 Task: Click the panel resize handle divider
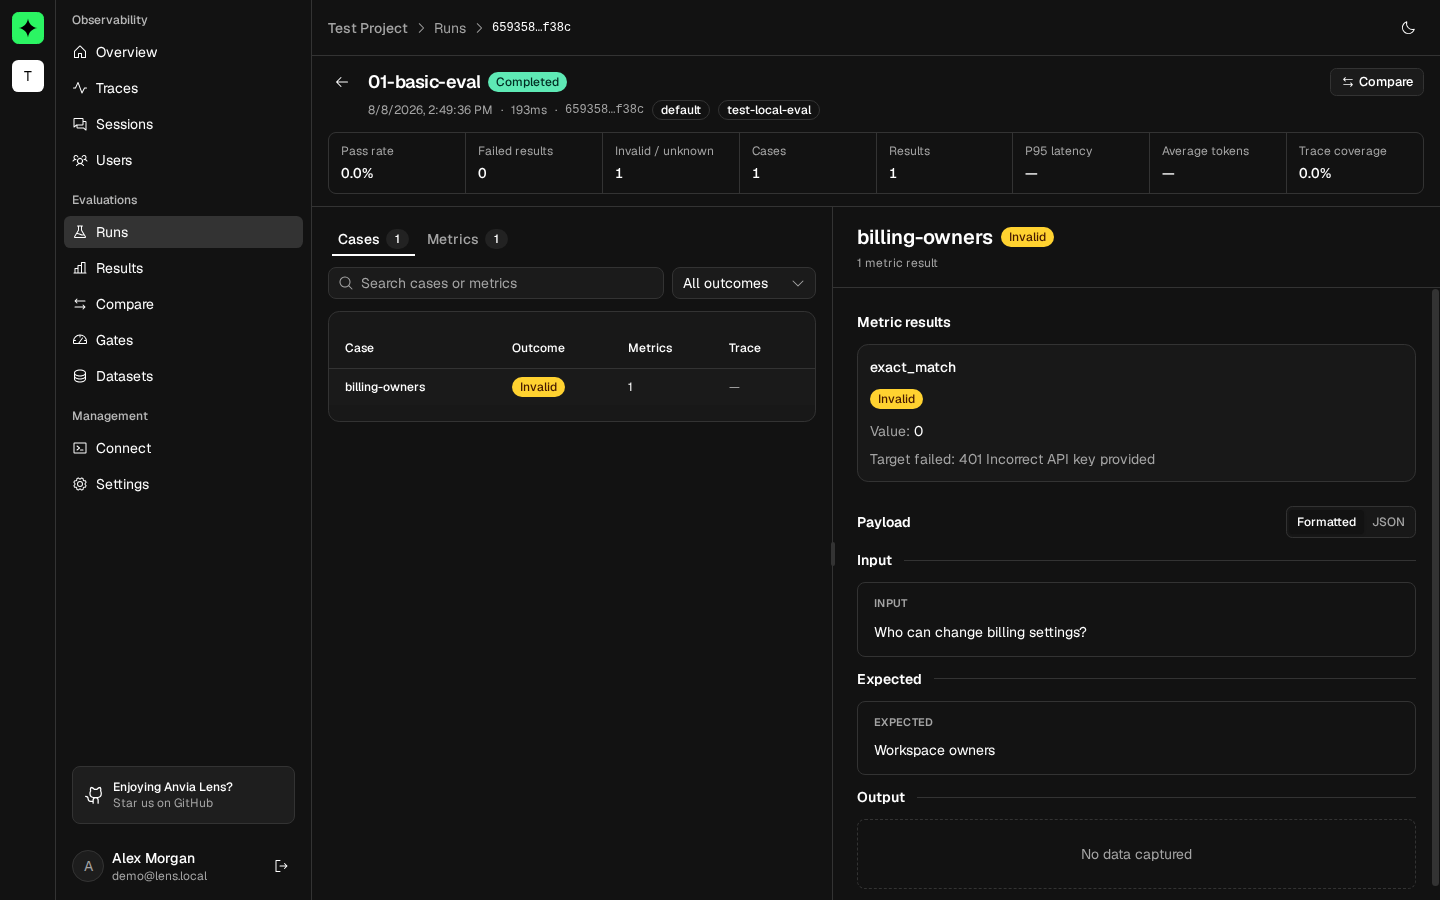(833, 554)
